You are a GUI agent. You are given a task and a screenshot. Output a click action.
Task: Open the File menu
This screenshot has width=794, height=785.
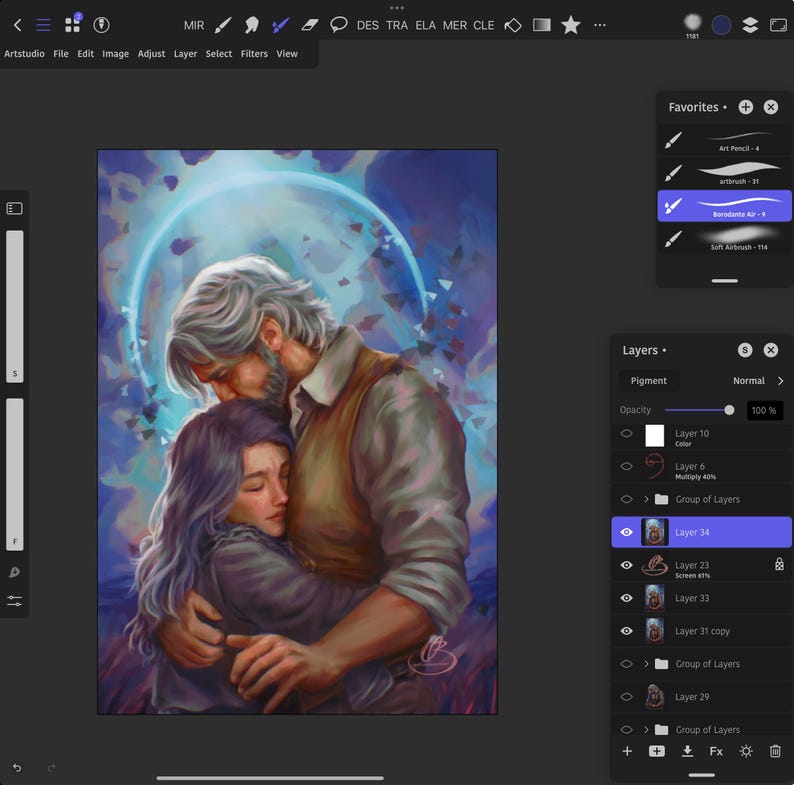tap(61, 54)
